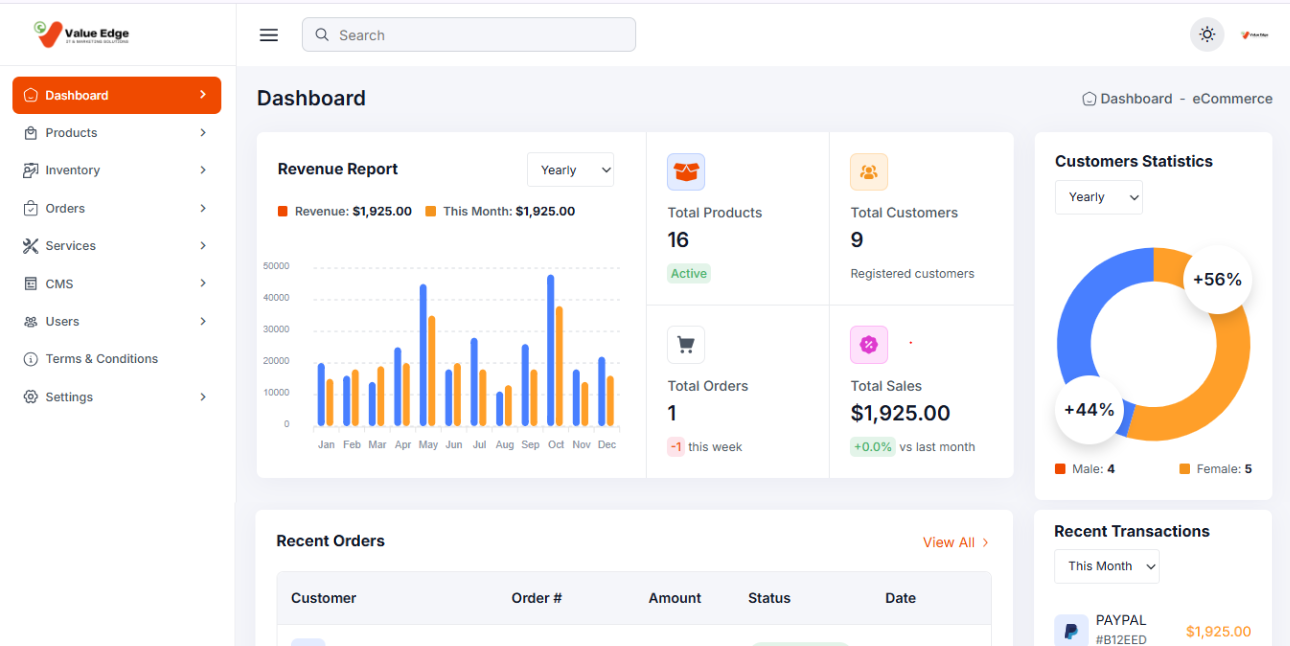Click the Total Sales discount badge icon

[868, 345]
